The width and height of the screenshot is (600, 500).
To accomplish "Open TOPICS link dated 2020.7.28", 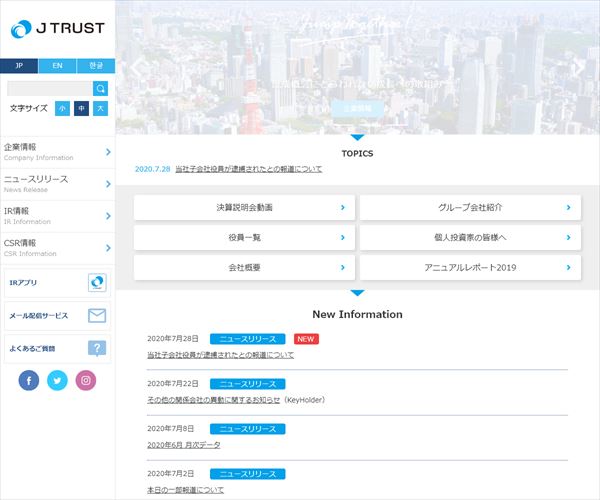I will (248, 169).
